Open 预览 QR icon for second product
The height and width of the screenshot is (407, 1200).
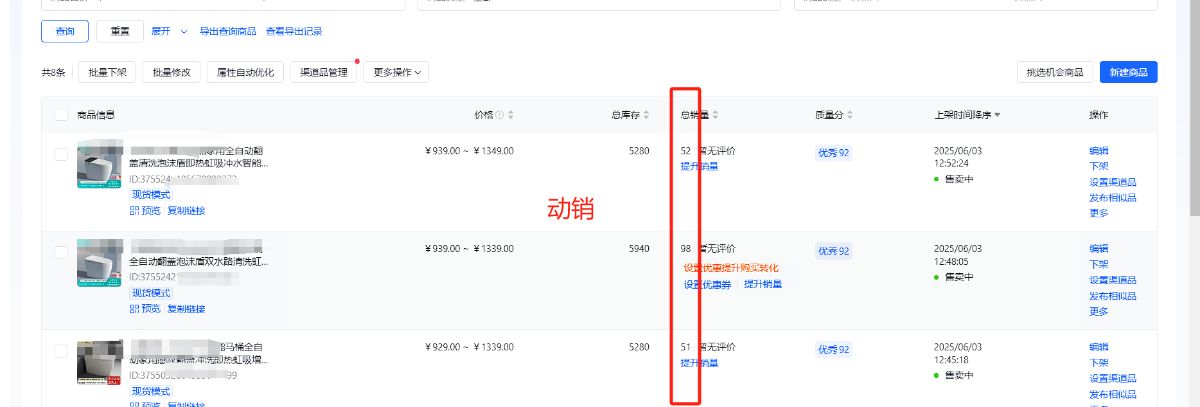[134, 308]
